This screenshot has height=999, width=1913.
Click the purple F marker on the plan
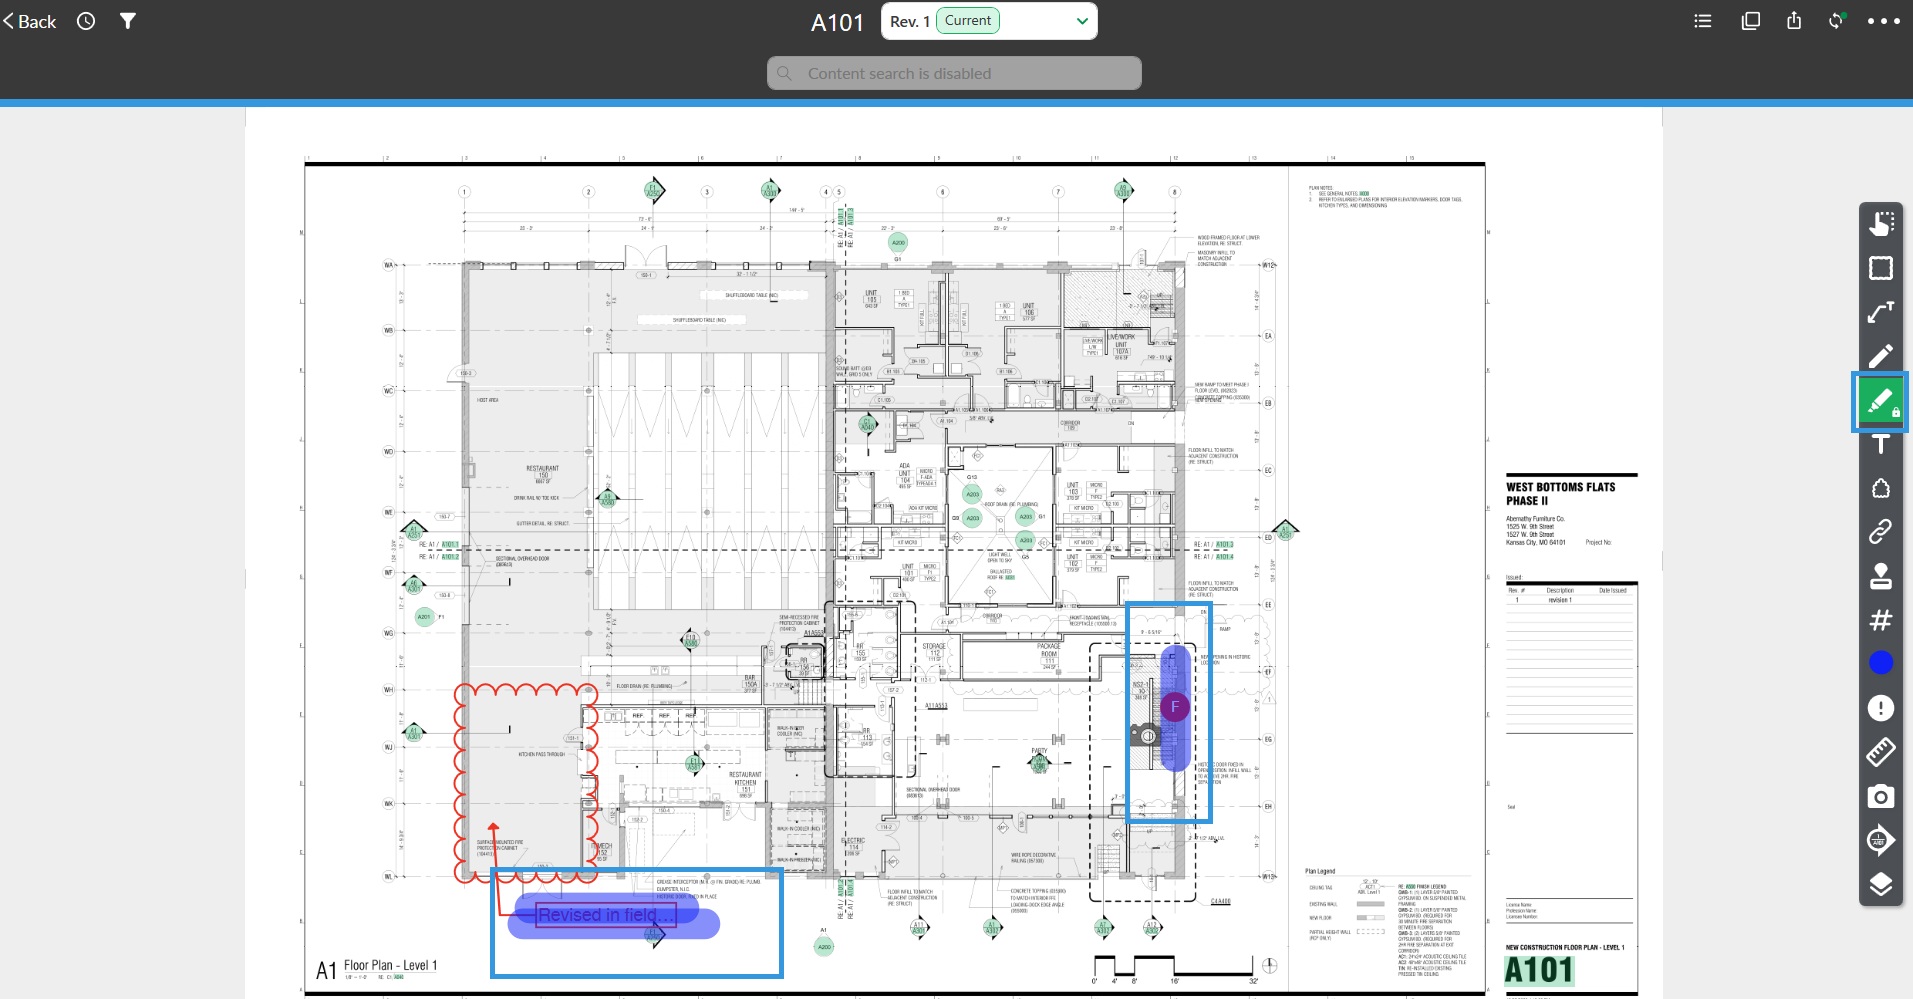pos(1175,707)
